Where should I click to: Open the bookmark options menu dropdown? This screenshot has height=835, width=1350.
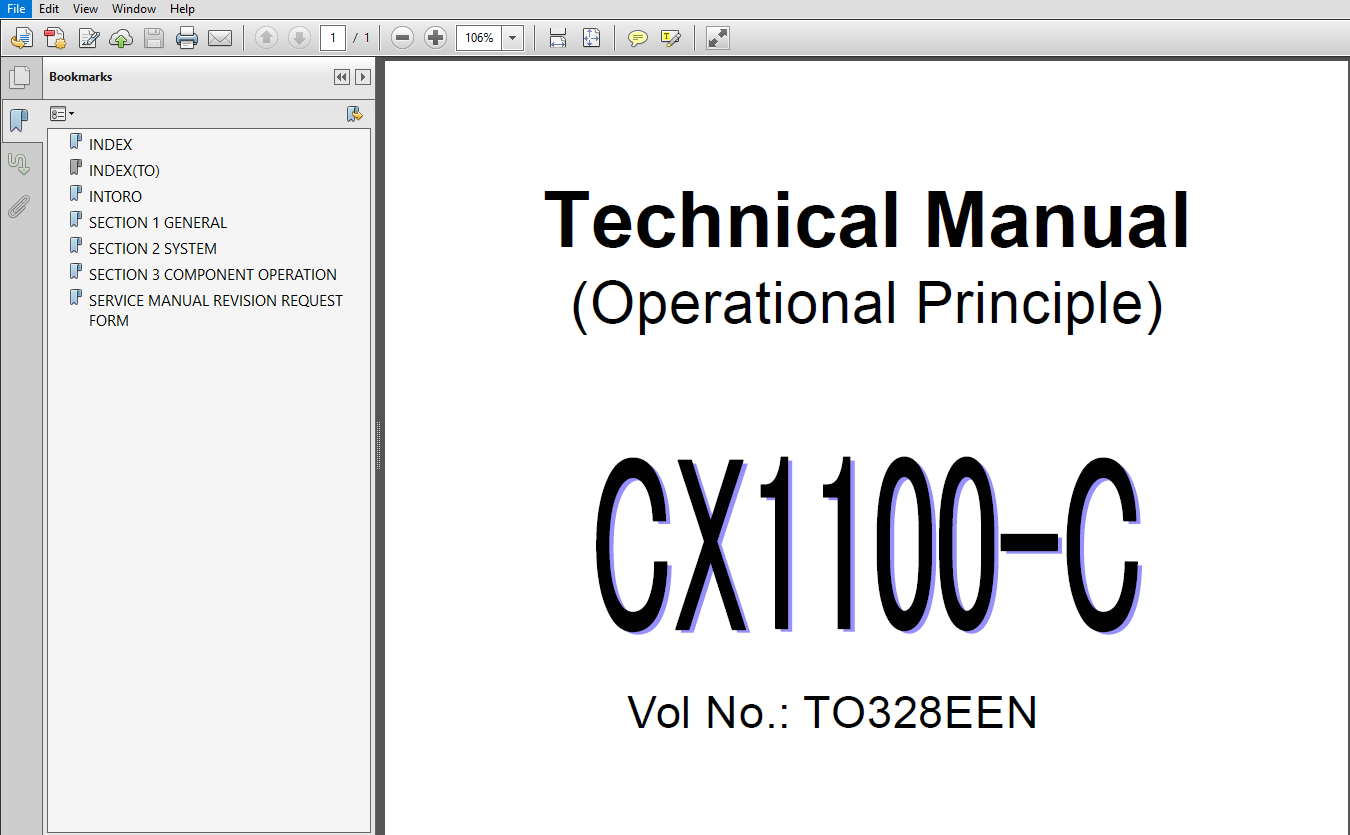pos(62,114)
